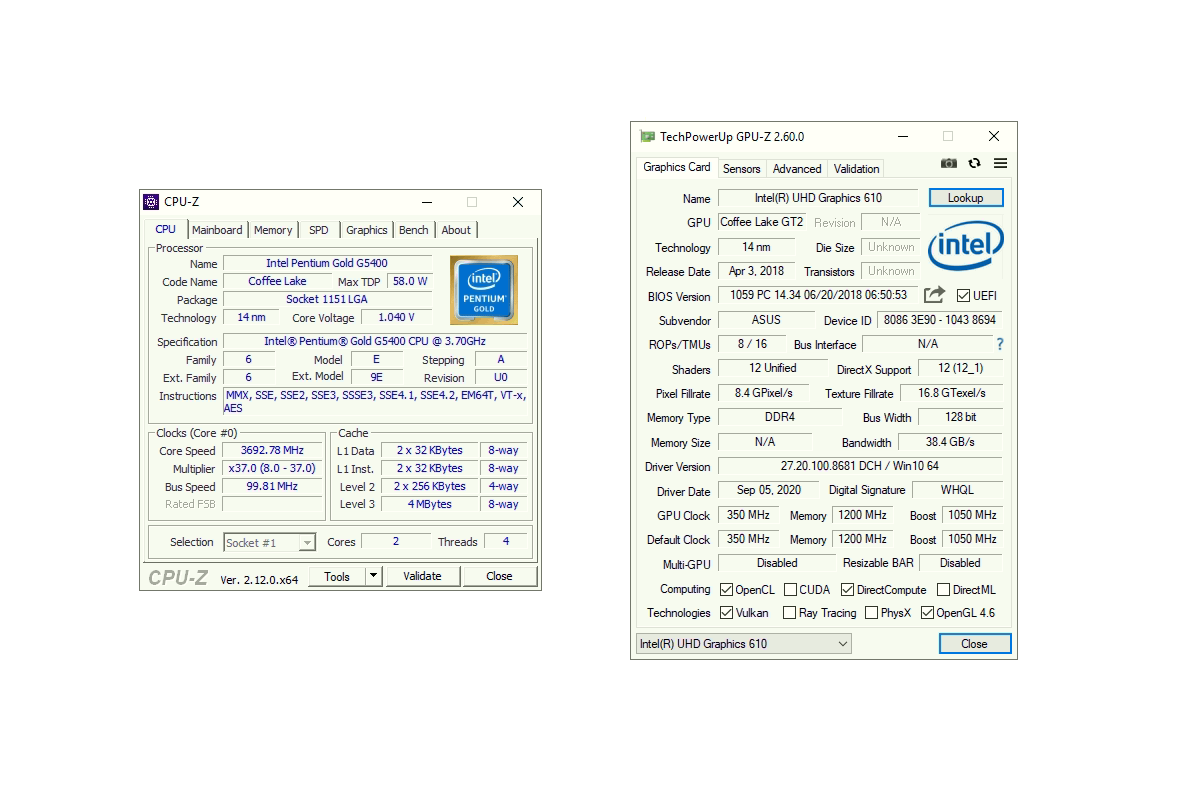This screenshot has width=1200, height=800.
Task: Open the GPU selector dropdown in GPU-Z
Action: [744, 644]
